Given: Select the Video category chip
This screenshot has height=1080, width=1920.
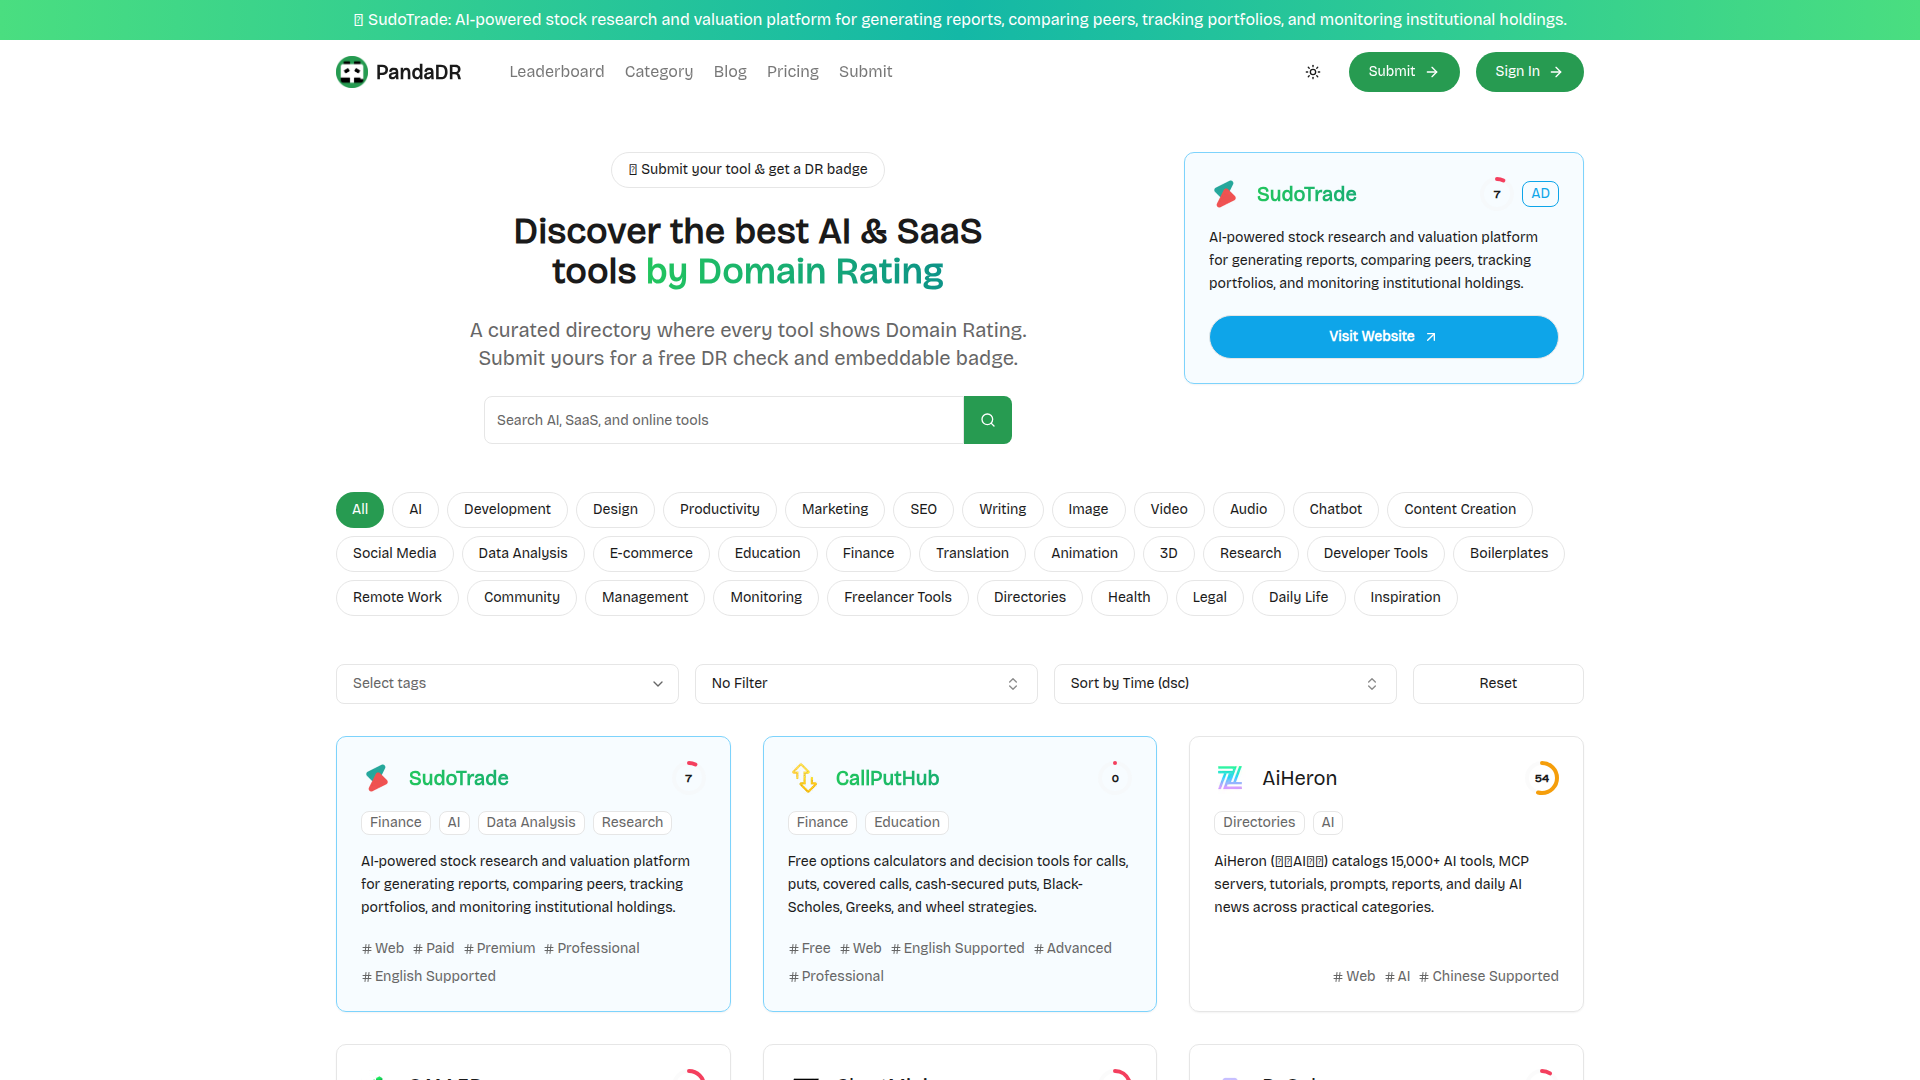Looking at the screenshot, I should pos(1169,510).
